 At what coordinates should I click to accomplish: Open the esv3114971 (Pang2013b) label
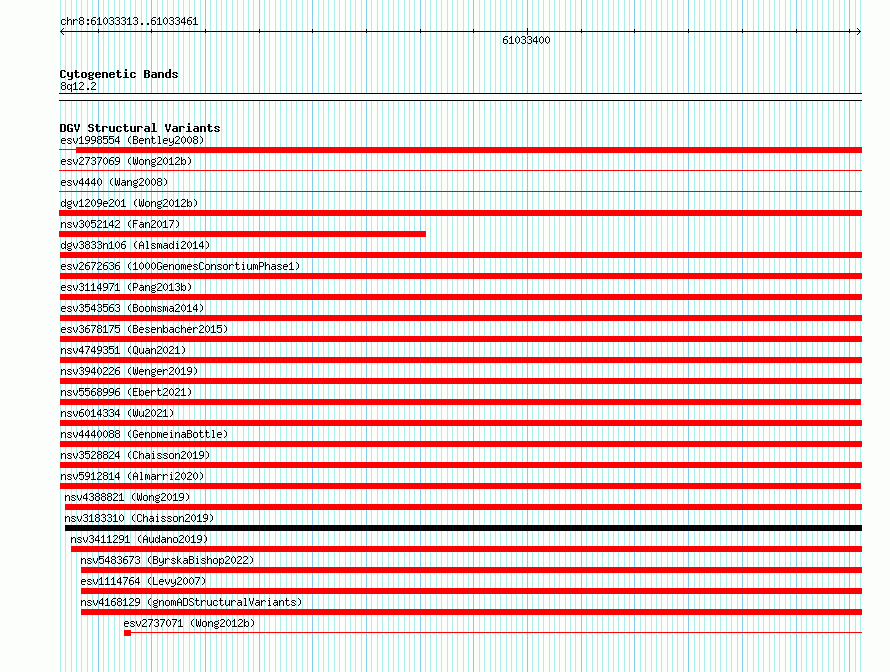pos(126,287)
